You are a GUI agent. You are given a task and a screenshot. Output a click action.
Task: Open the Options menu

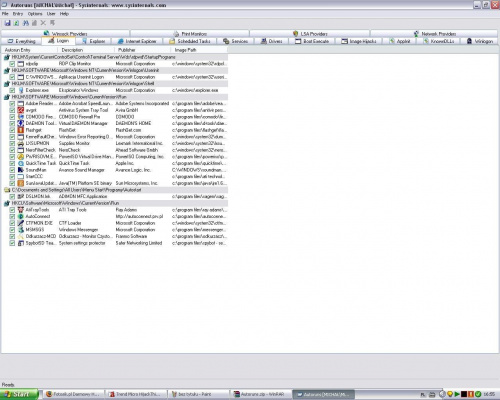tap(35, 14)
